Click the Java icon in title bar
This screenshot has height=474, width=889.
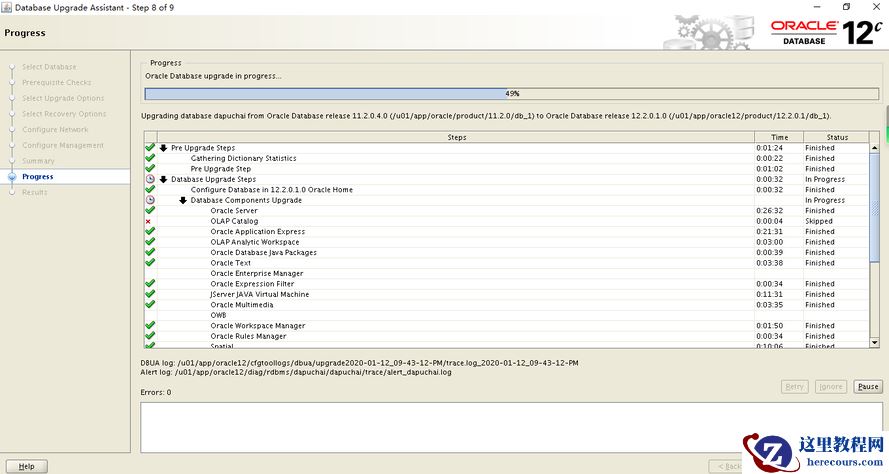tap(6, 7)
